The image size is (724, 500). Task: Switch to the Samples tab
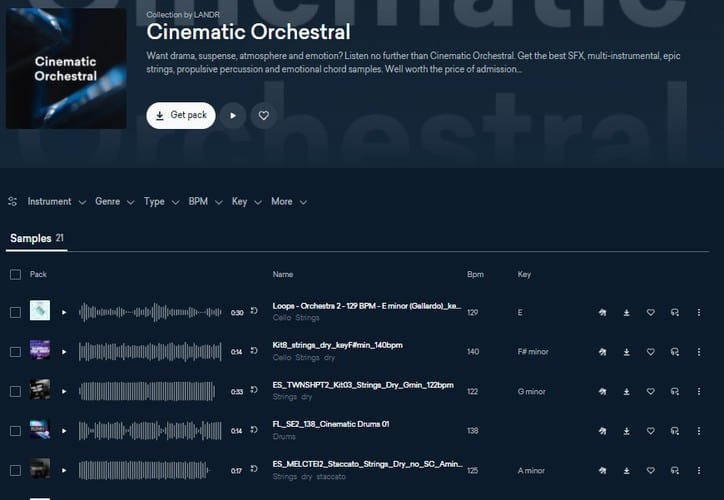(36, 238)
